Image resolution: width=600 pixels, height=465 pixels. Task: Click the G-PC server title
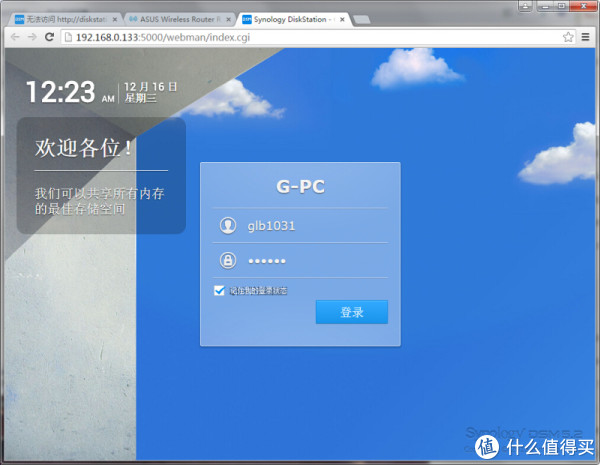pos(300,186)
